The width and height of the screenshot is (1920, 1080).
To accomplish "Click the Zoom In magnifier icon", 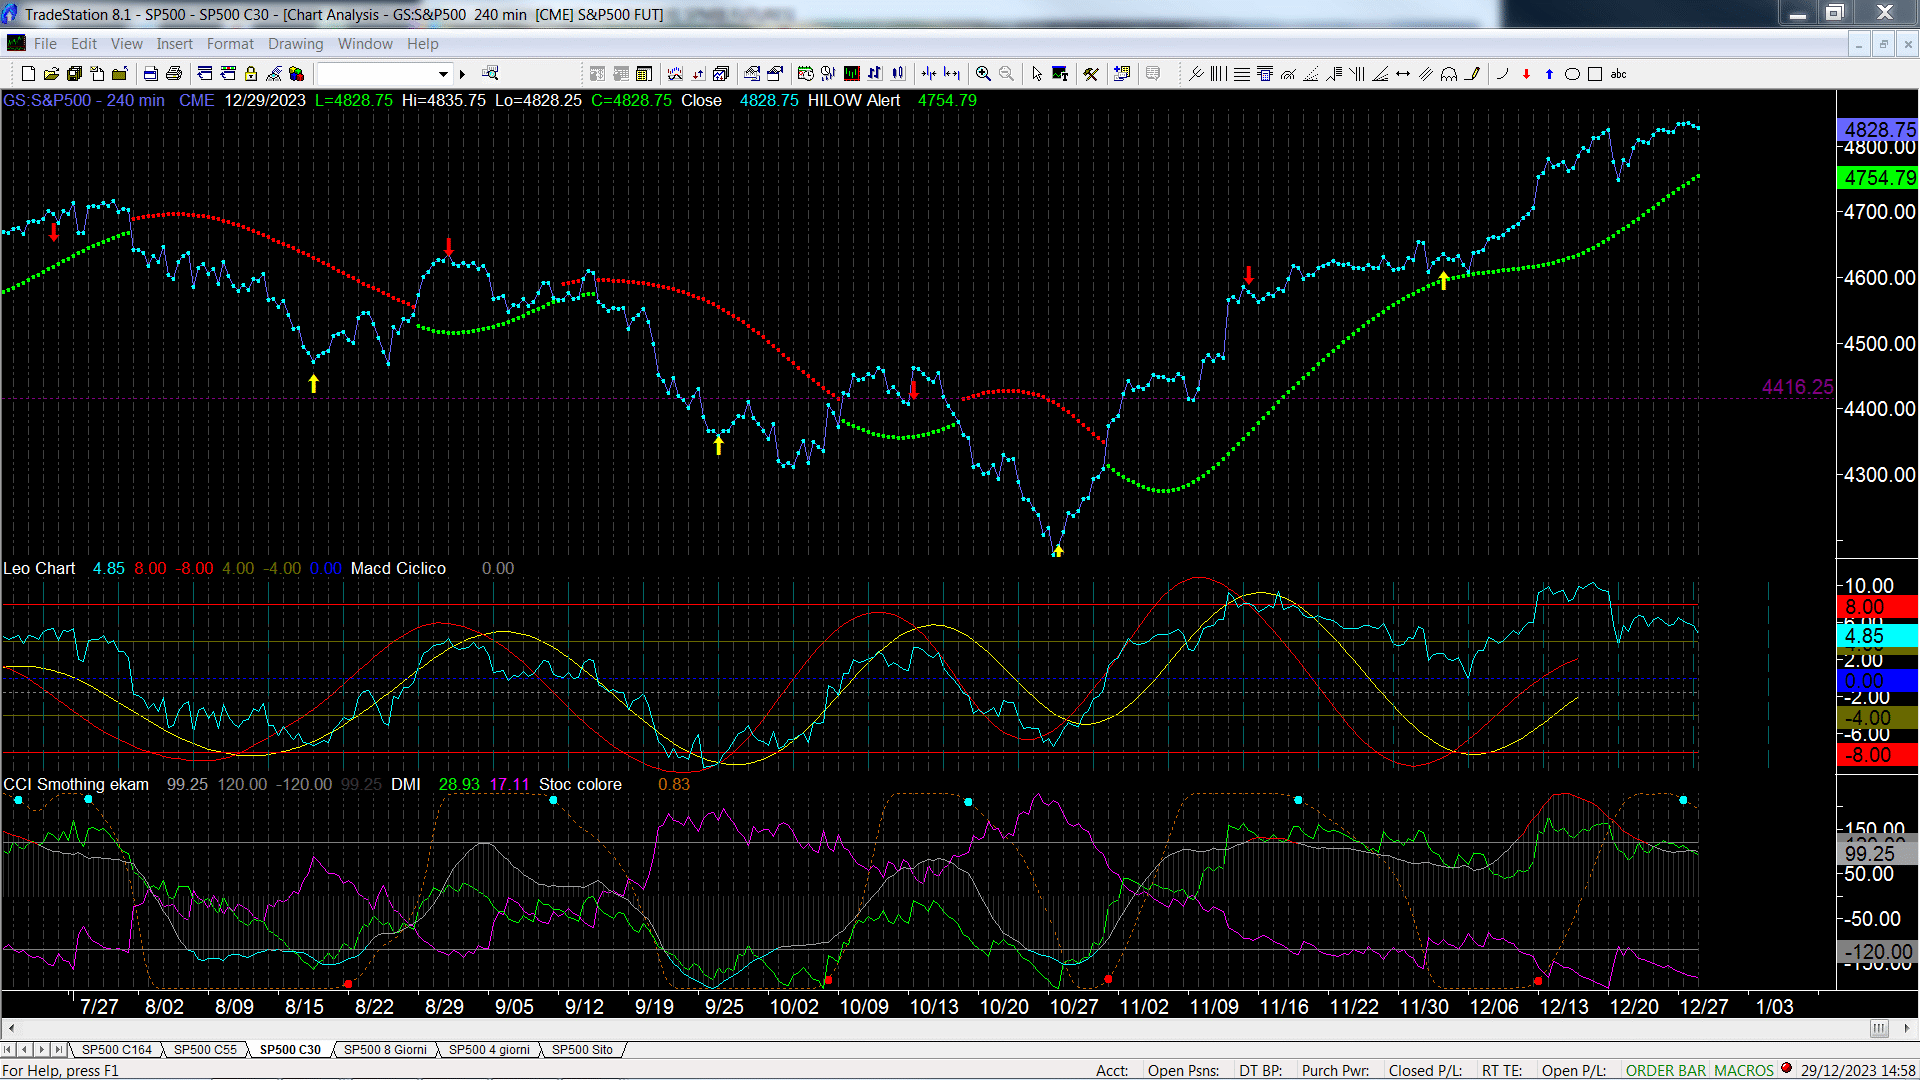I will [x=984, y=74].
